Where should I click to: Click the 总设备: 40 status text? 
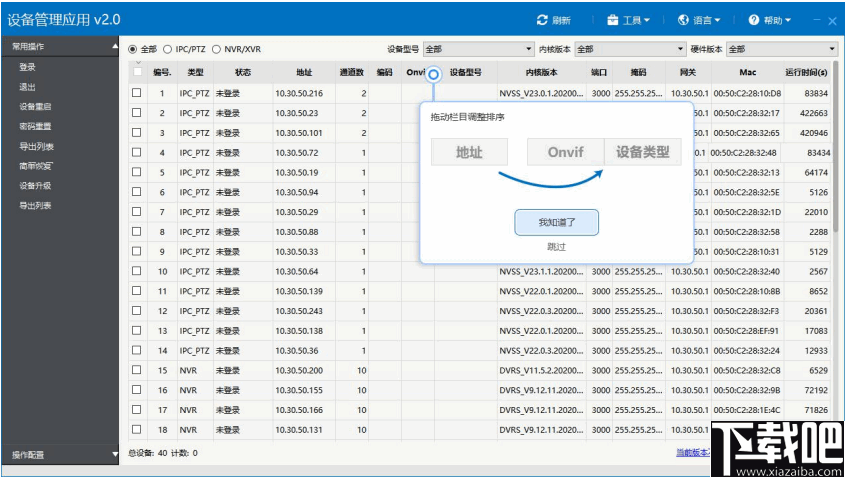pos(148,453)
